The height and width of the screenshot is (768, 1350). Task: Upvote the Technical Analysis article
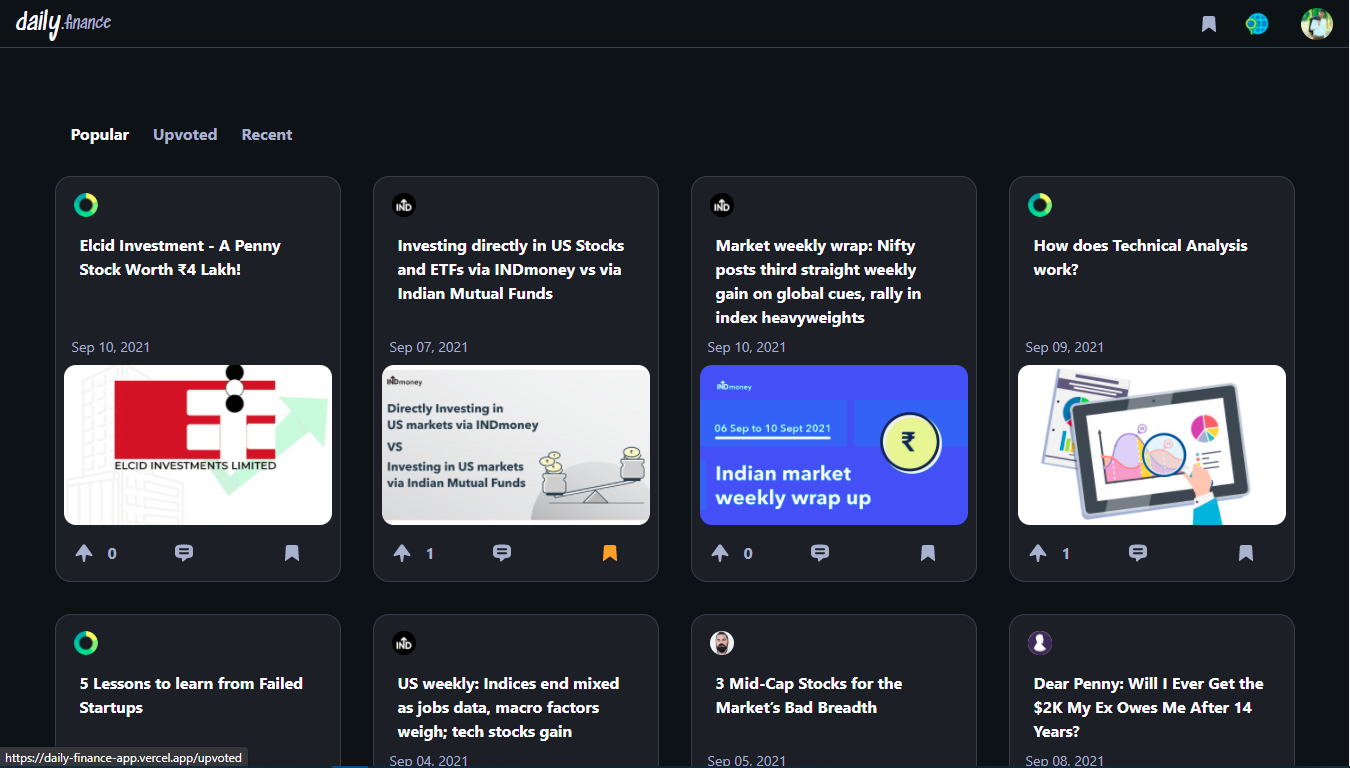(1038, 552)
